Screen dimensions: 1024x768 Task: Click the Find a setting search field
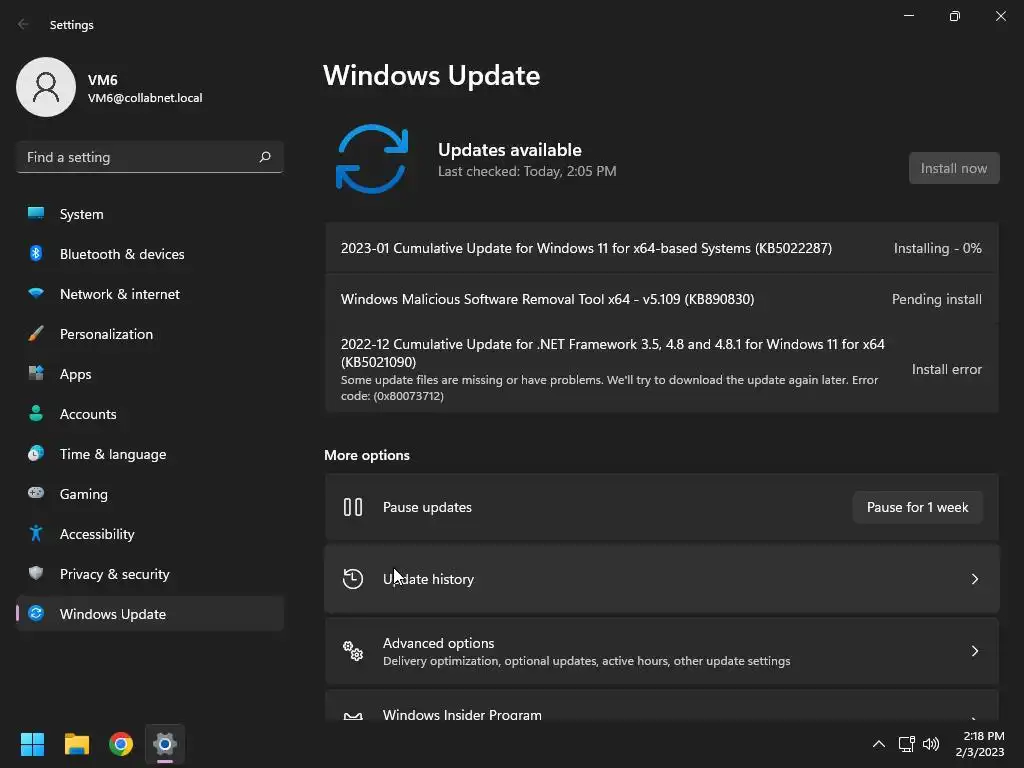pos(150,157)
